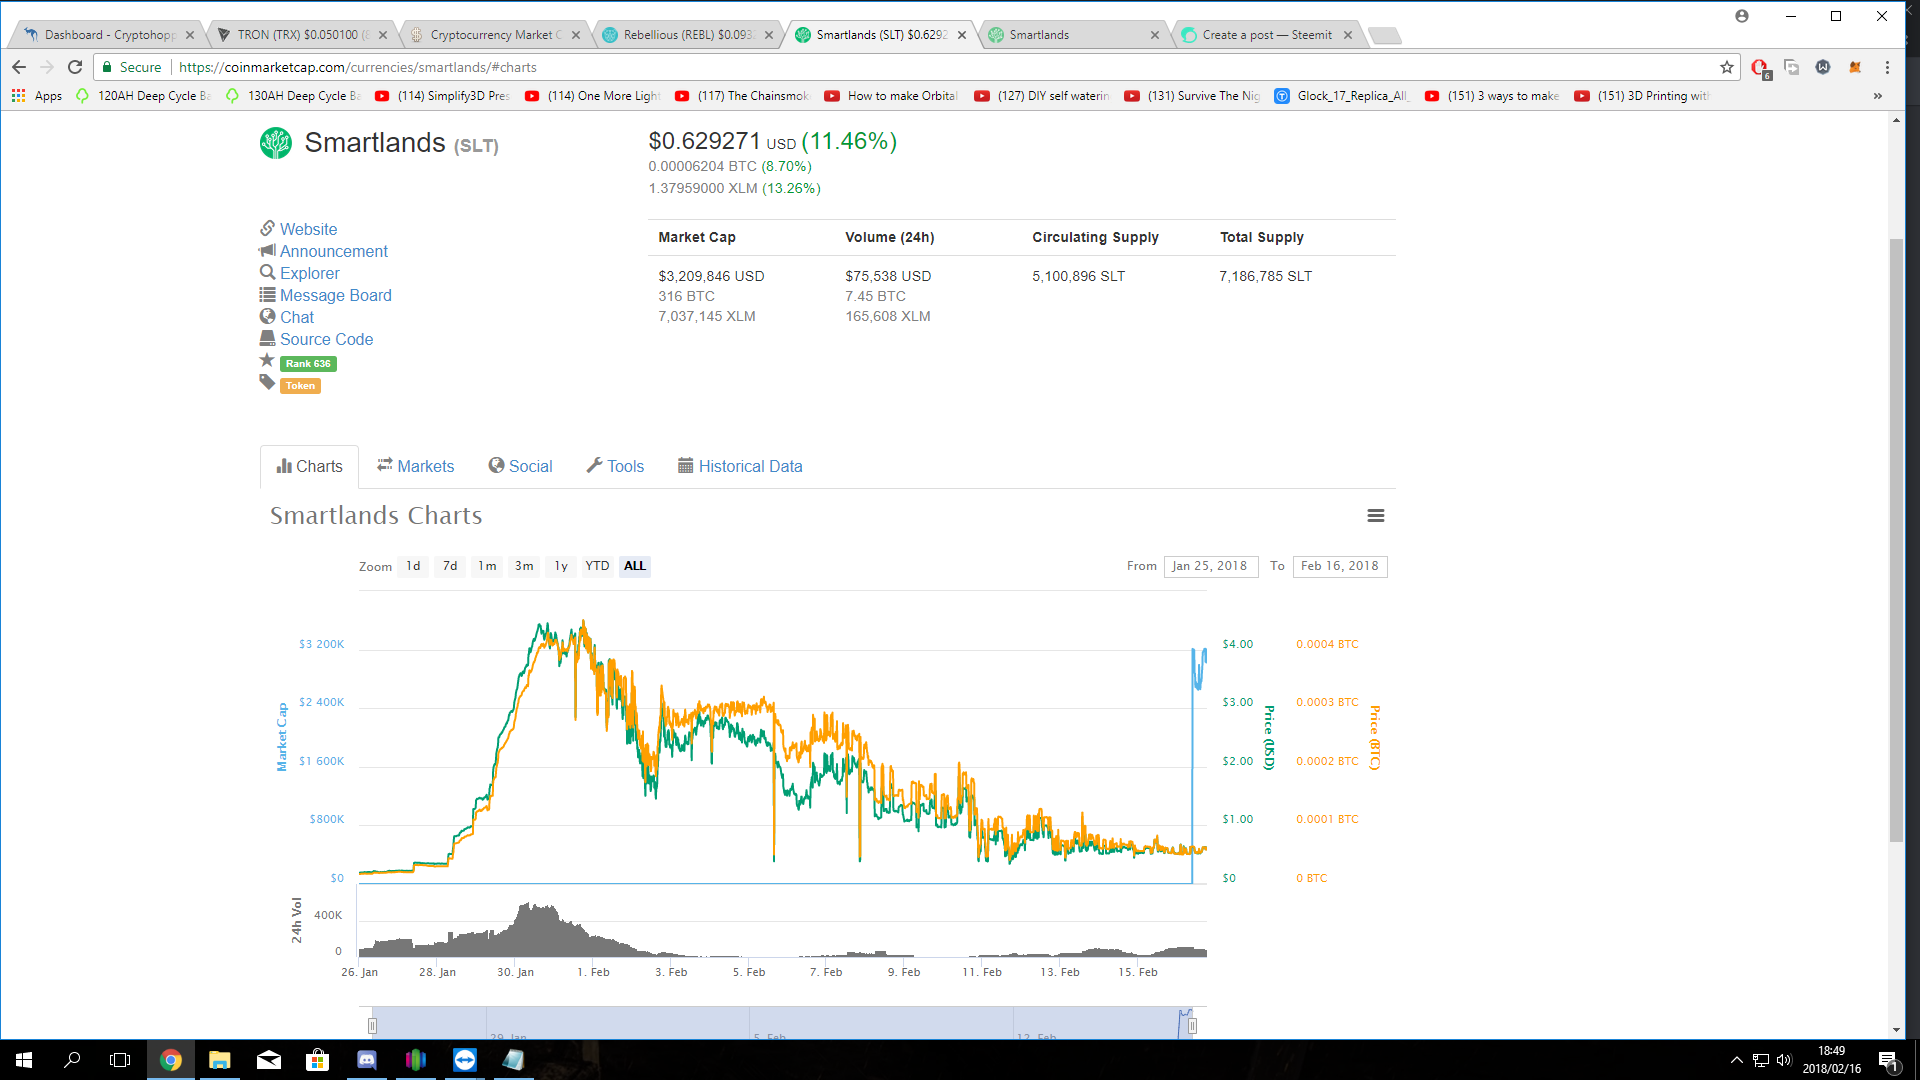Click the Rank 636 badge
Screen dimensions: 1920x1080
point(308,364)
